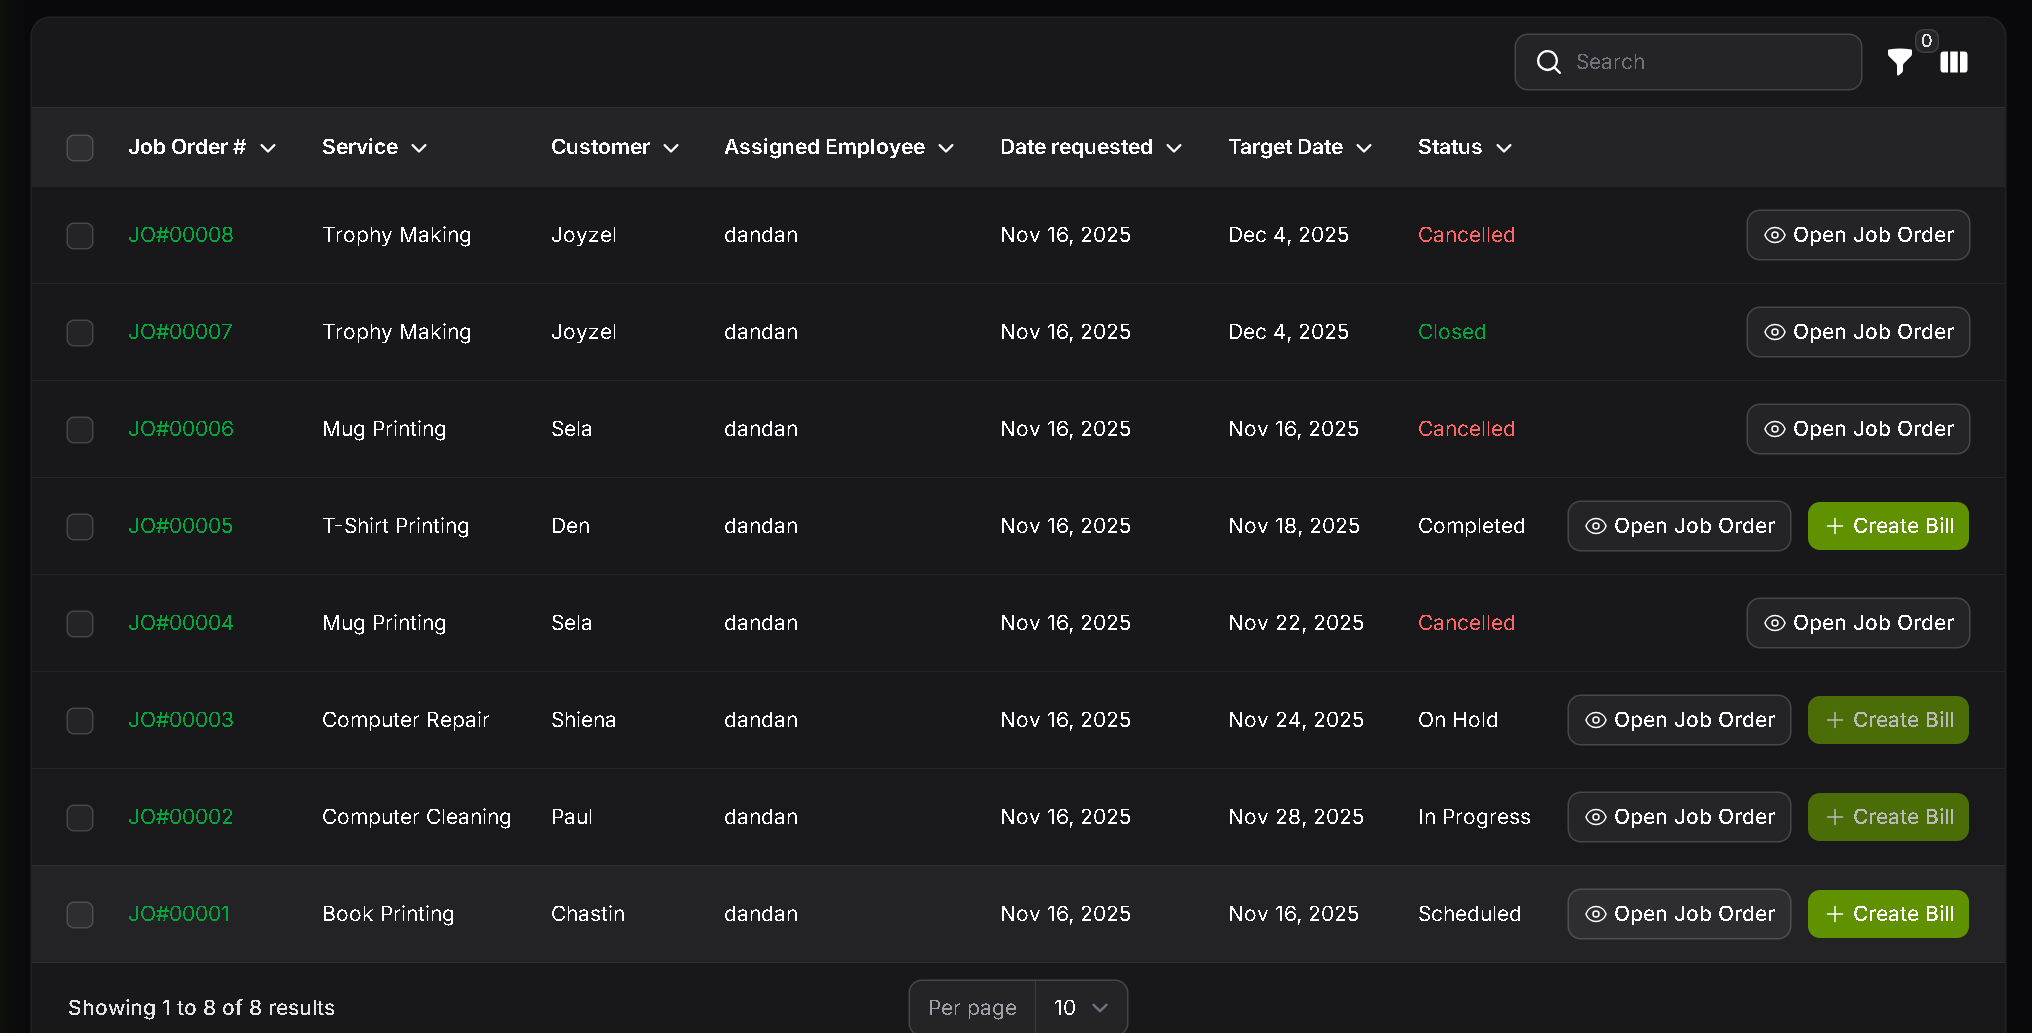Viewport: 2032px width, 1033px height.
Task: Tick the checkbox for JO#00002 row
Action: click(80, 817)
